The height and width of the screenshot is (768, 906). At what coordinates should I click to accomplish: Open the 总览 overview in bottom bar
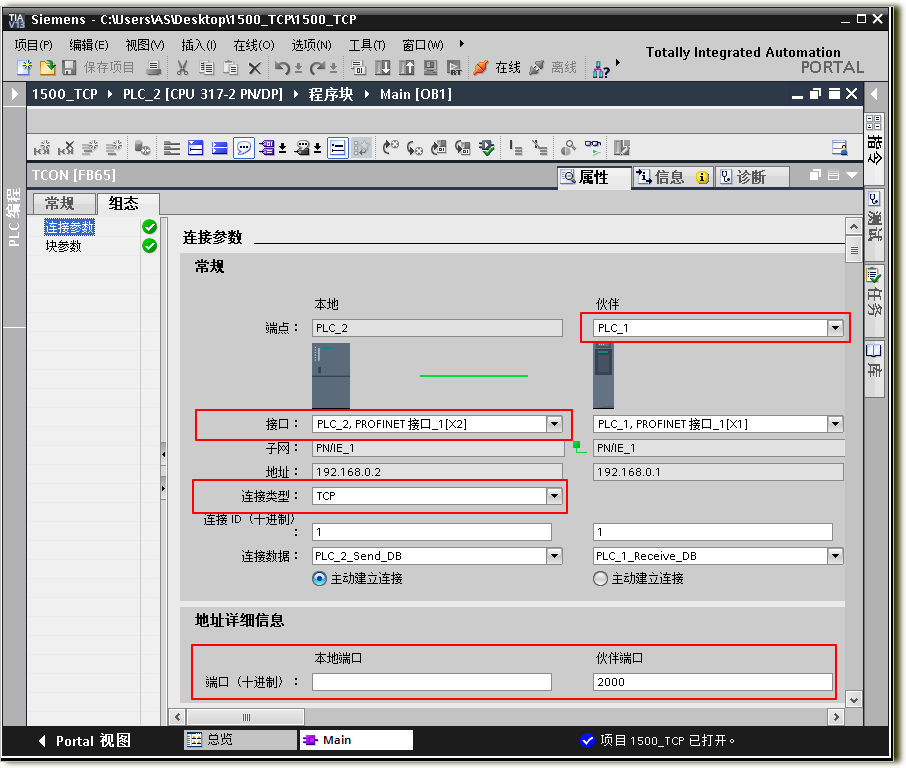pos(240,740)
